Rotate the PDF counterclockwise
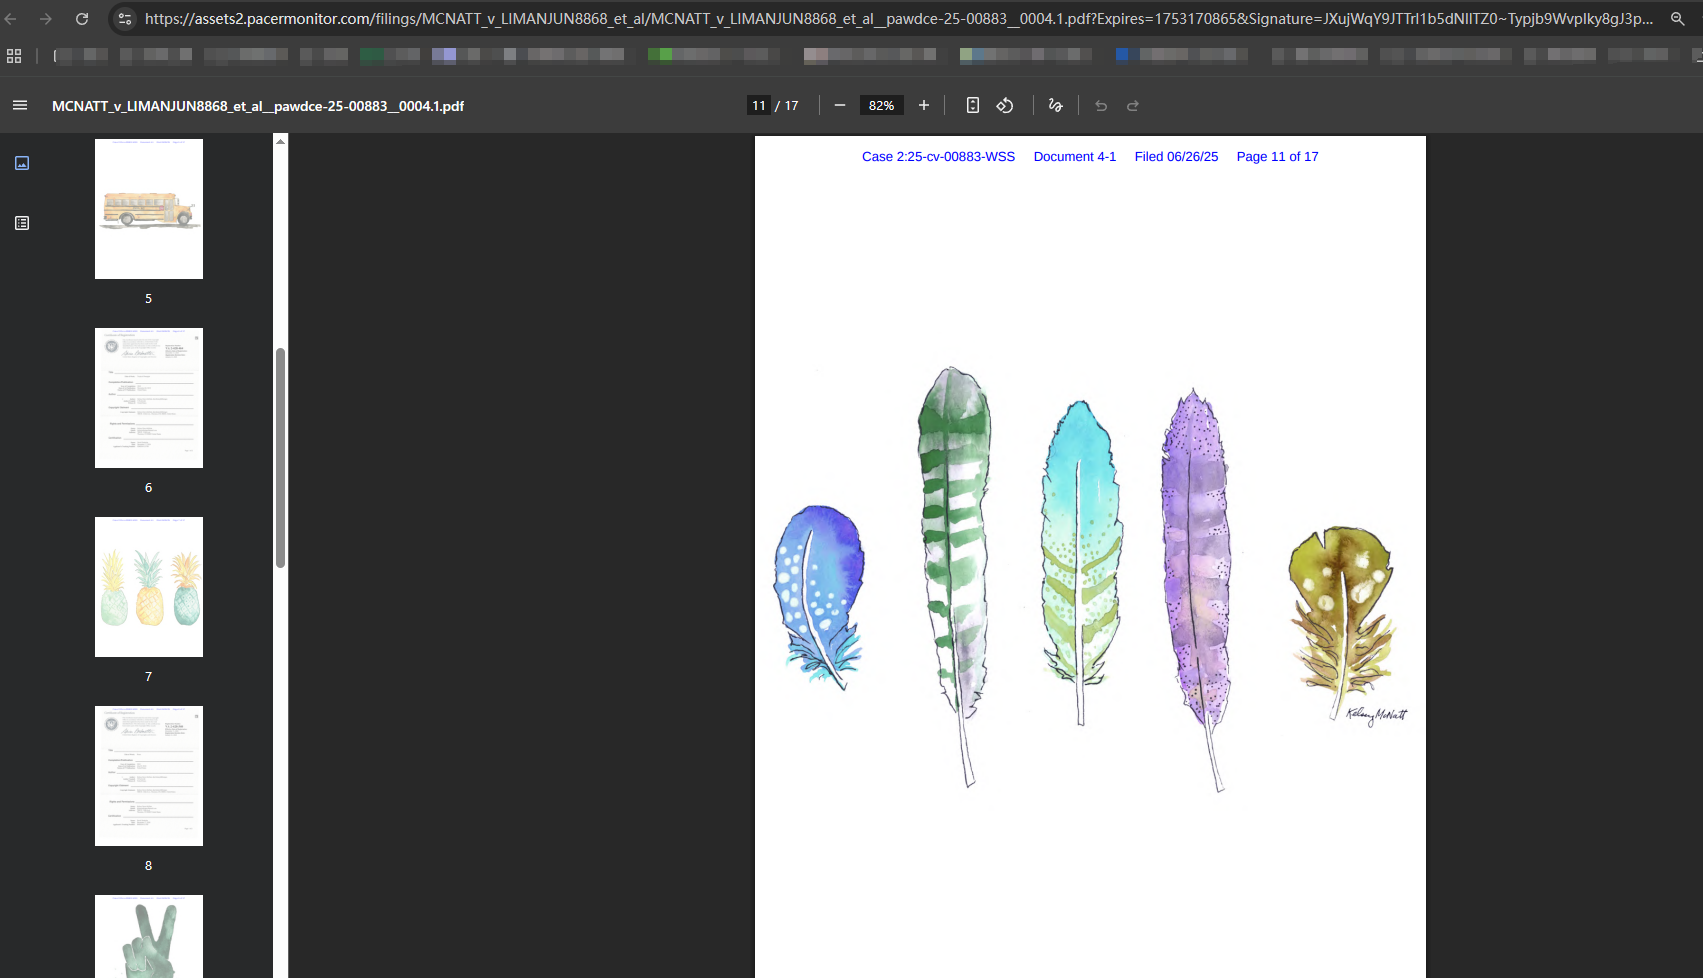 pyautogui.click(x=1005, y=106)
